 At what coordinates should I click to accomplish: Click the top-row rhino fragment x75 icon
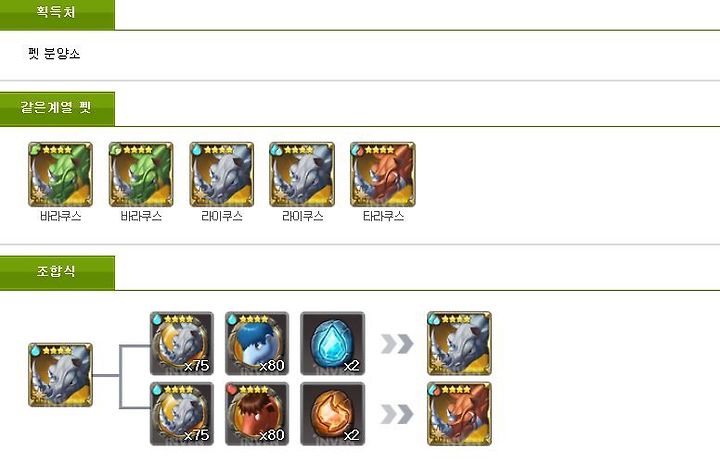point(182,344)
